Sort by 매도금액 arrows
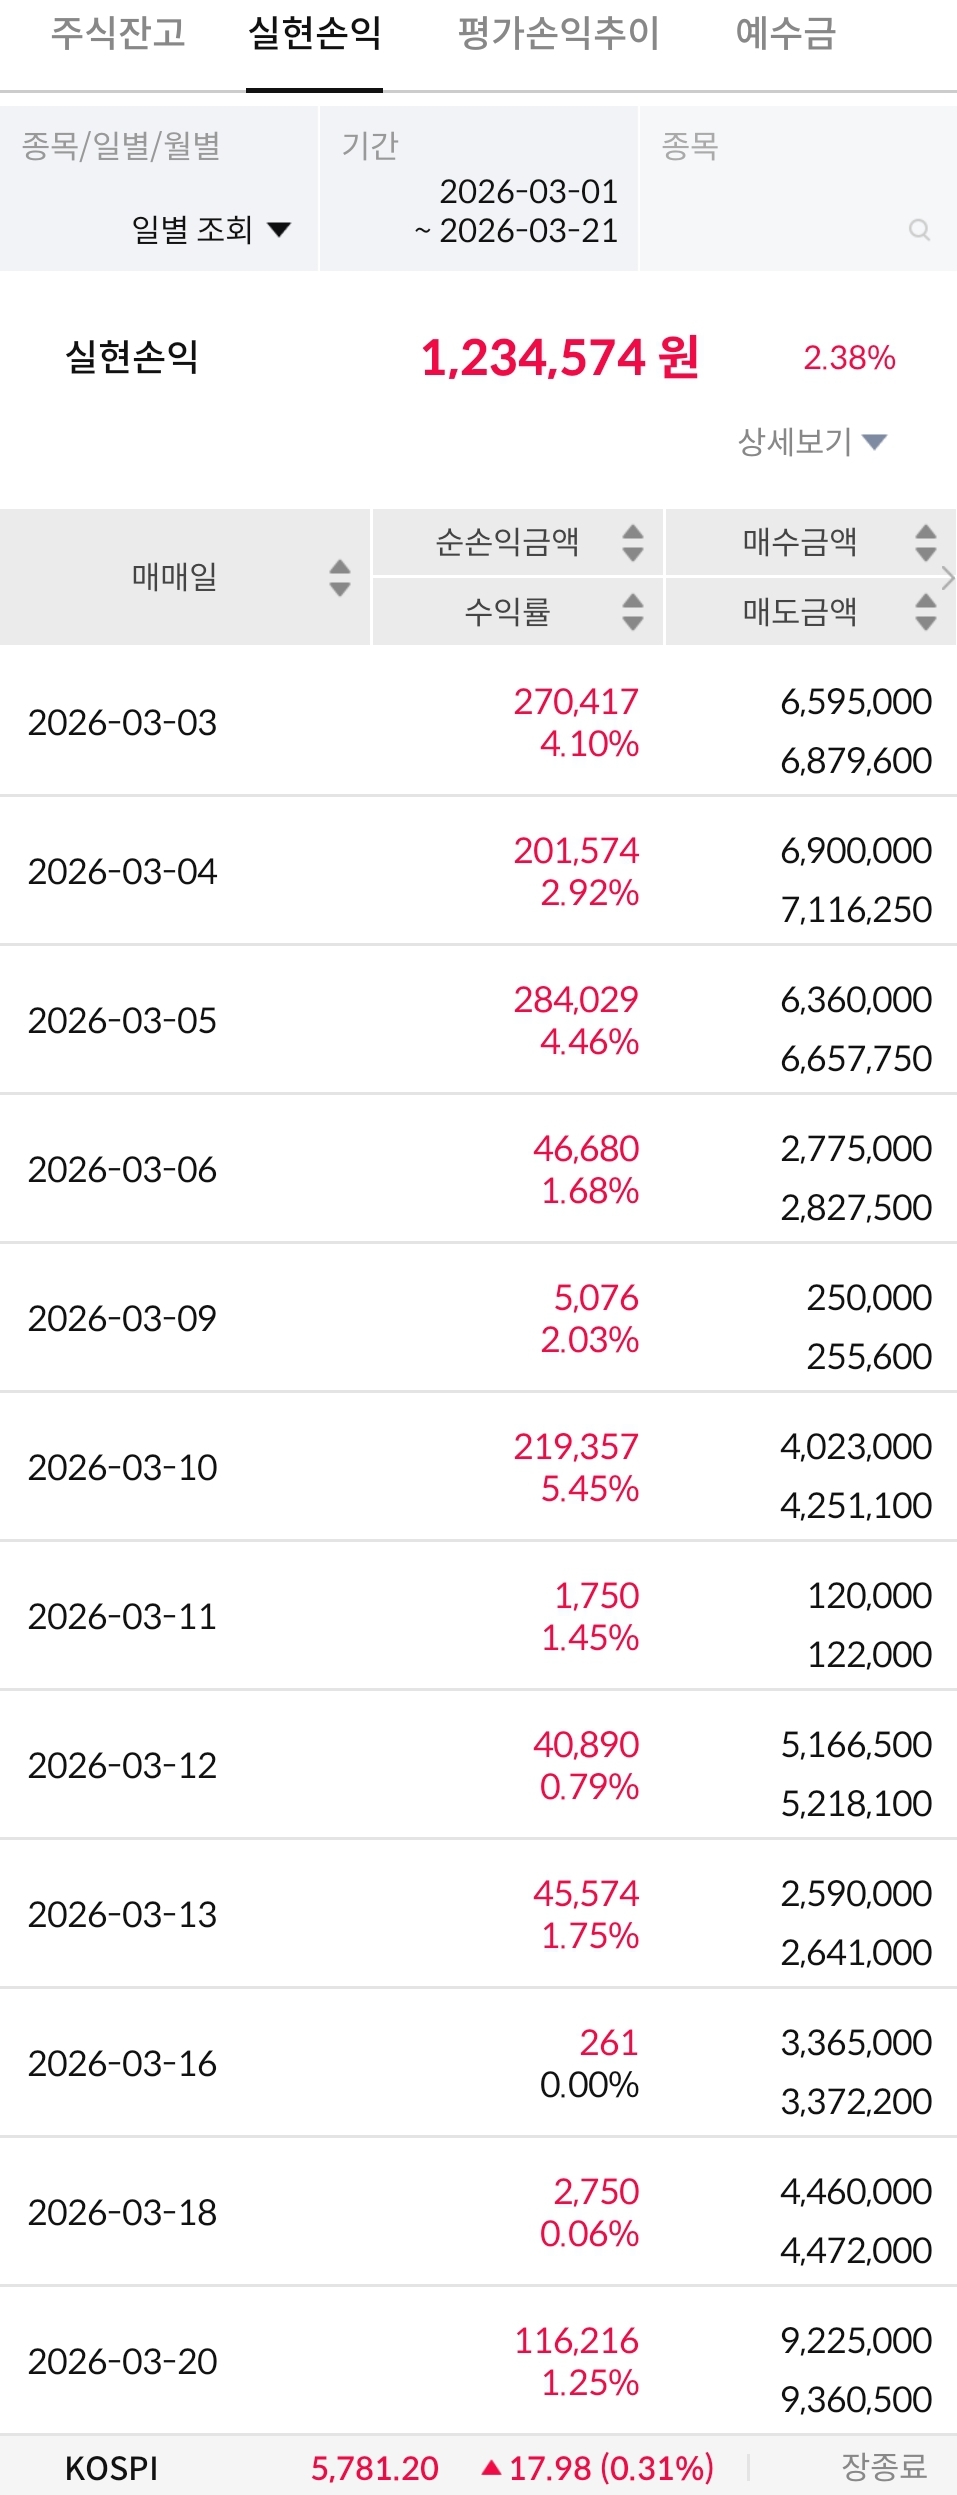The height and width of the screenshot is (2495, 957). (925, 611)
